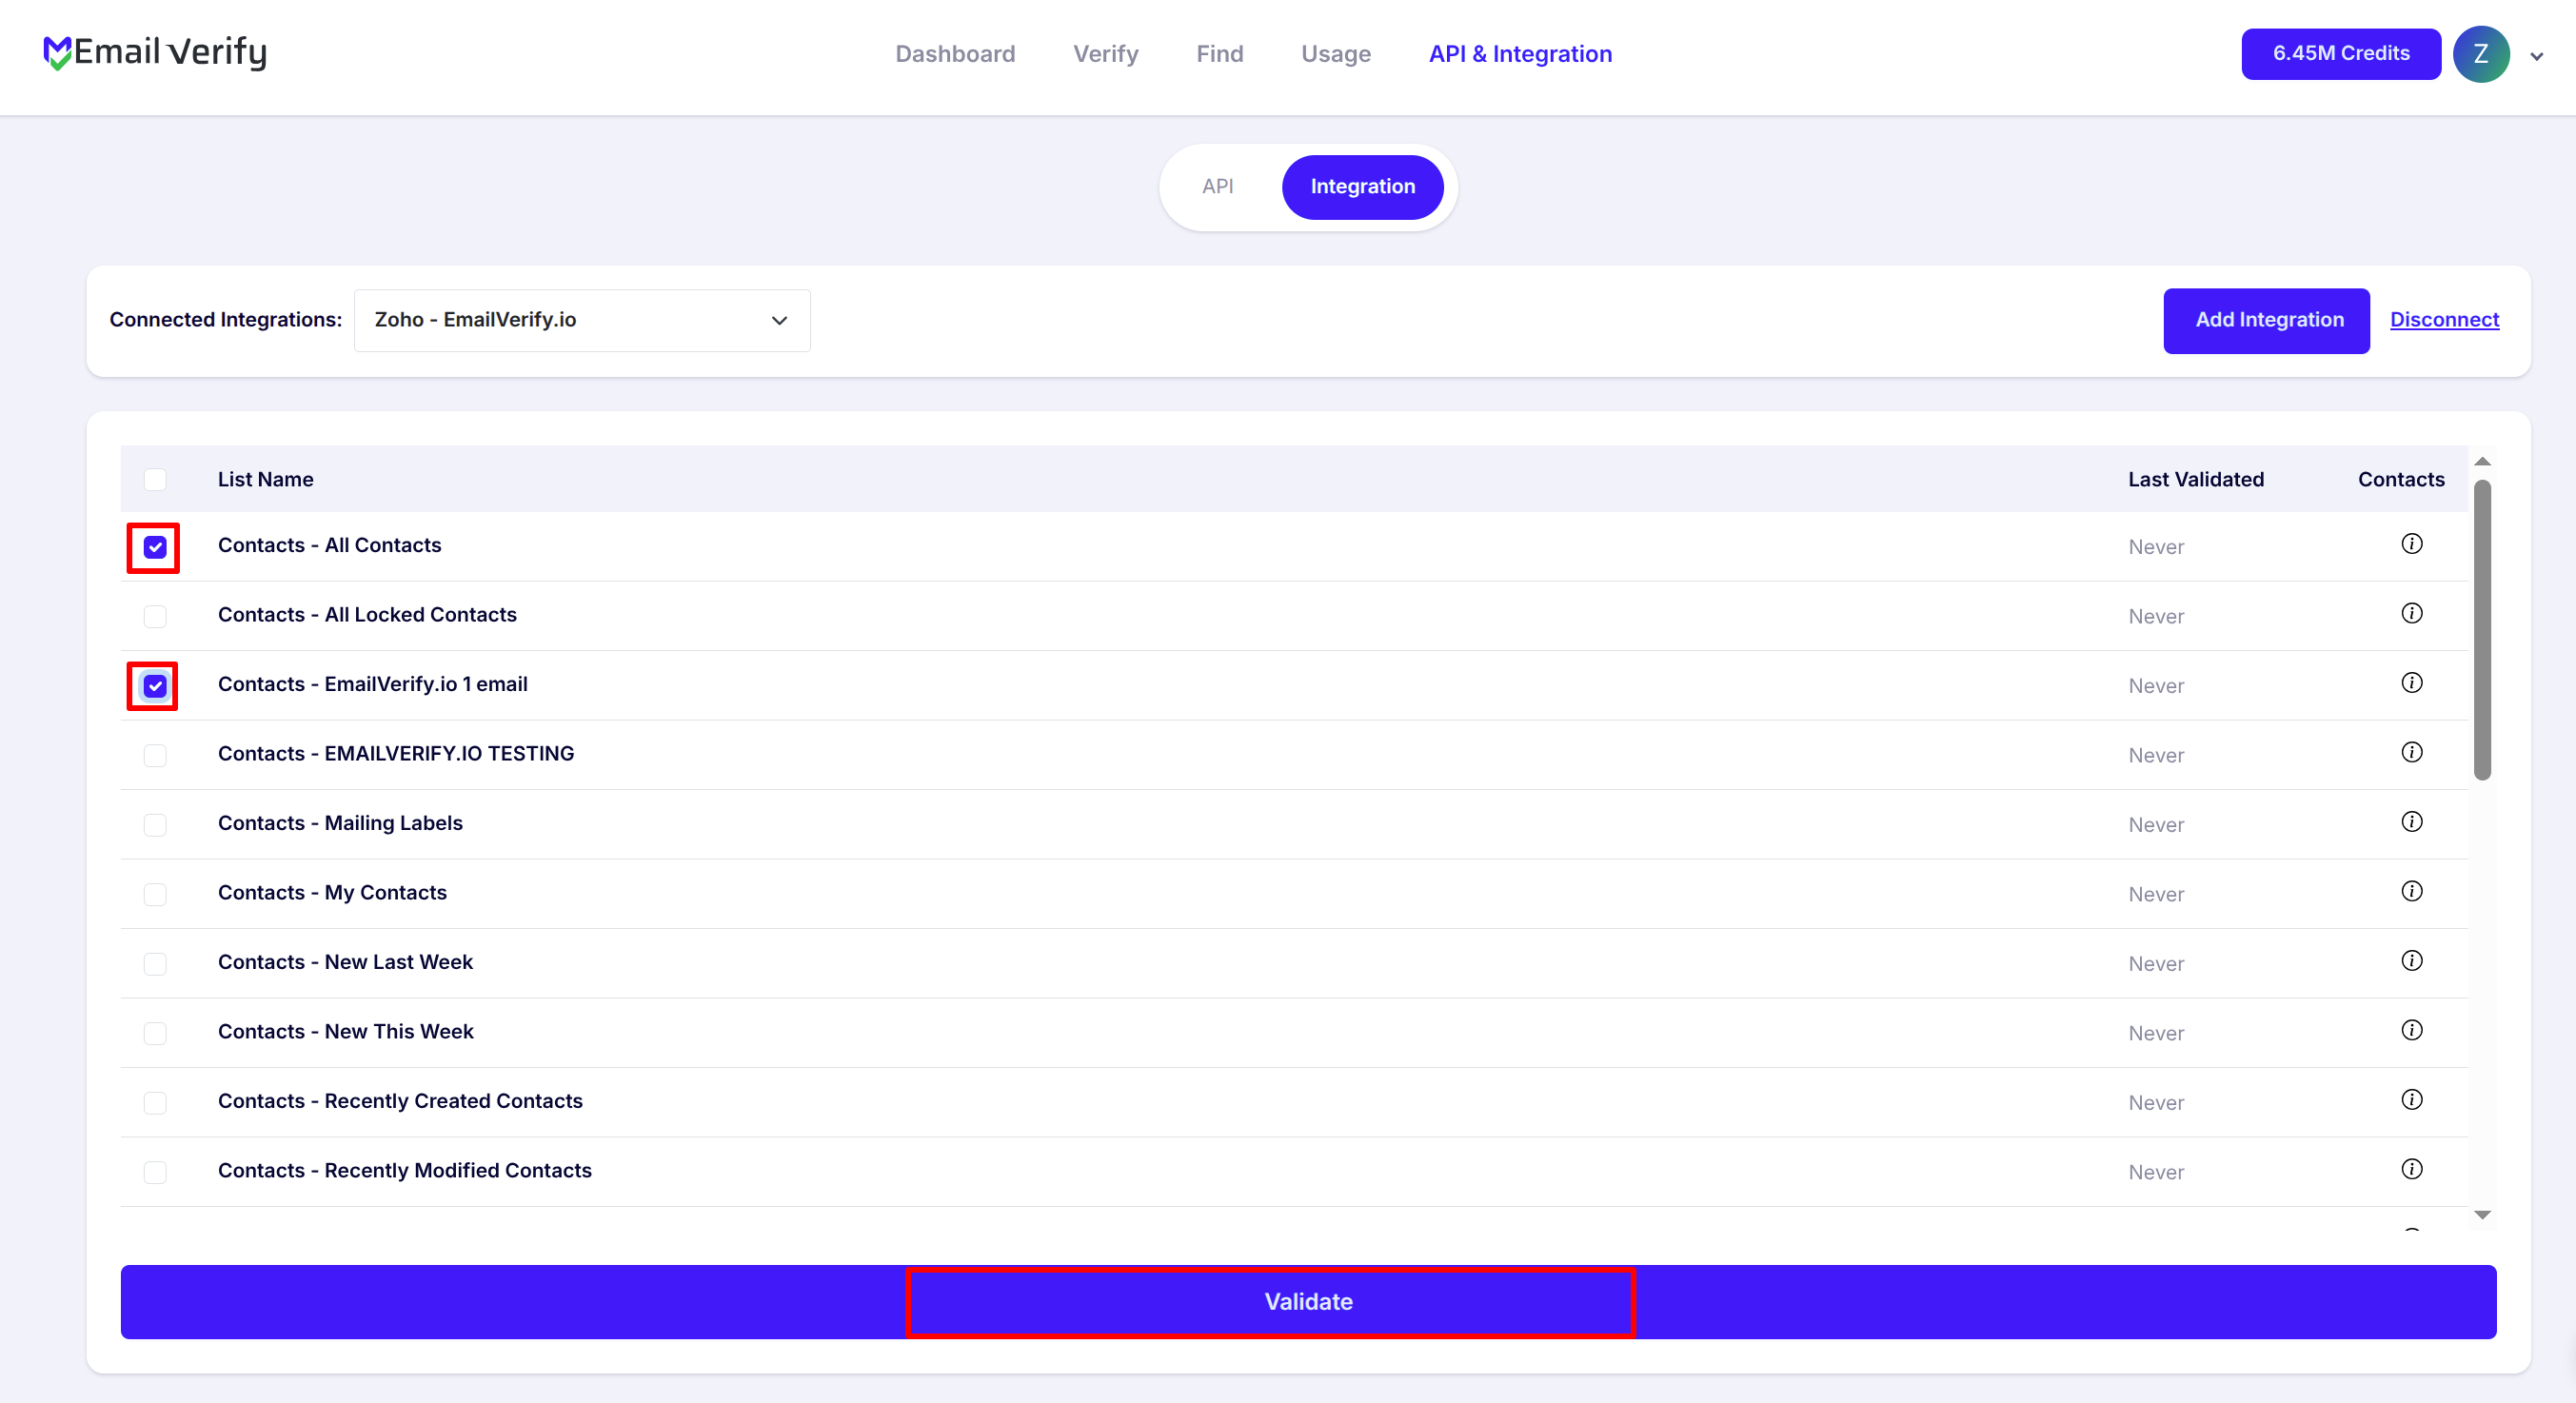Click 'Contacts - My Contacts' list name
The width and height of the screenshot is (2576, 1403).
coord(333,892)
